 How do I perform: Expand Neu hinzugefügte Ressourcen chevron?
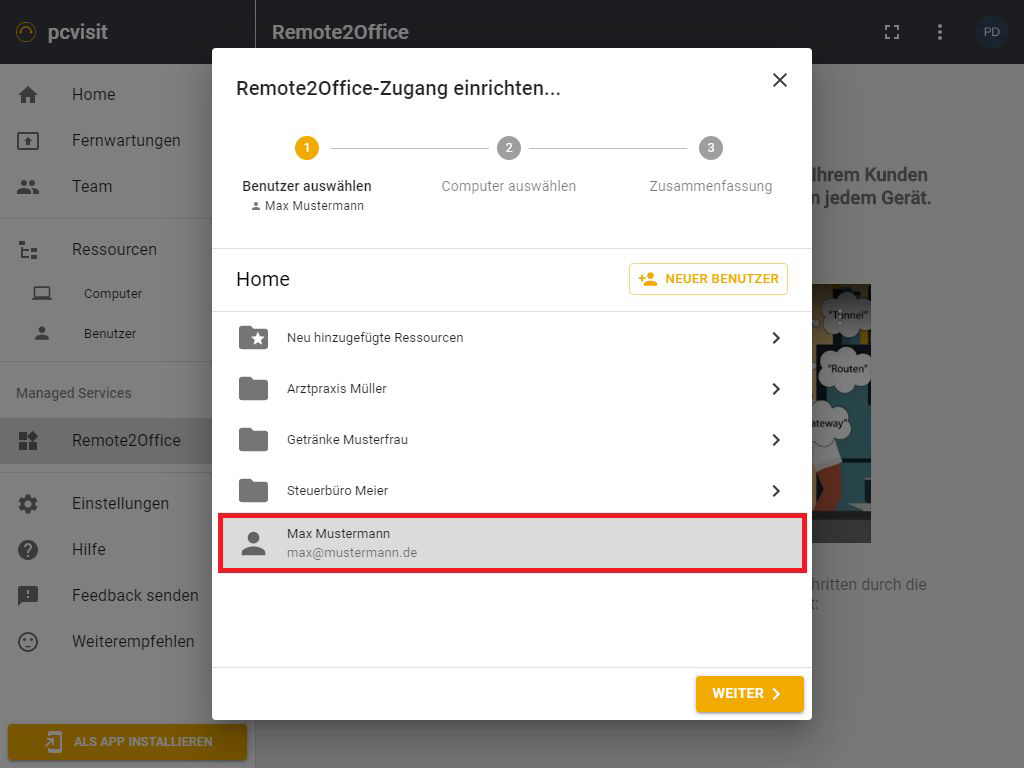(x=776, y=338)
